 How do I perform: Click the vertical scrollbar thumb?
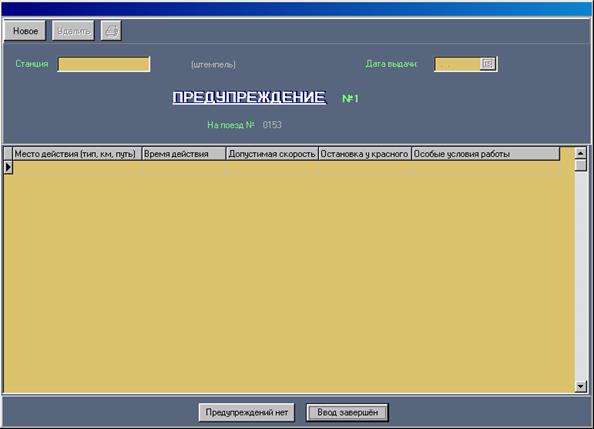[580, 166]
